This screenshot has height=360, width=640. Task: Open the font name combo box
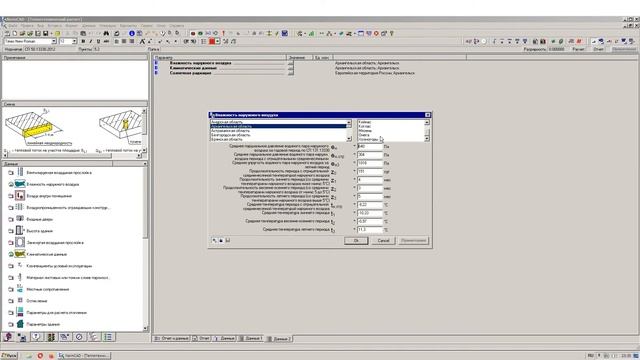tap(30, 41)
